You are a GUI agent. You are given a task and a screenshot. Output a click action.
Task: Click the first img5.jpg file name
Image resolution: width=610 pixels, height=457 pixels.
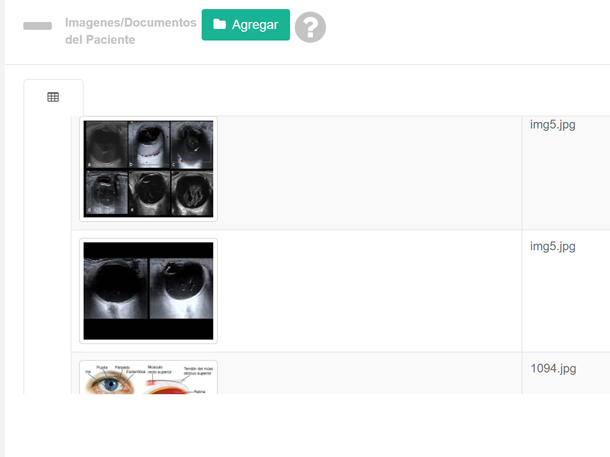pyautogui.click(x=552, y=125)
